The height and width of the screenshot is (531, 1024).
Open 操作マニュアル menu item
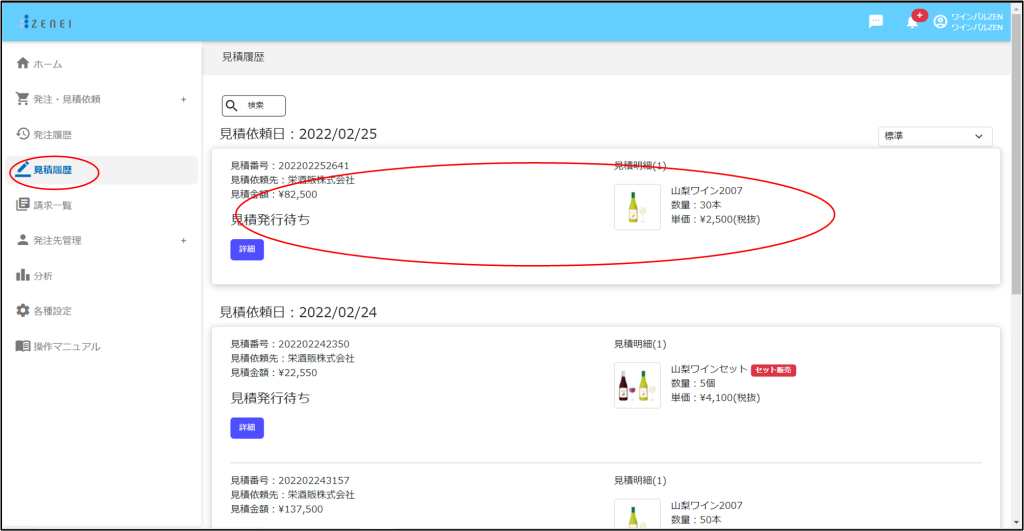click(67, 346)
